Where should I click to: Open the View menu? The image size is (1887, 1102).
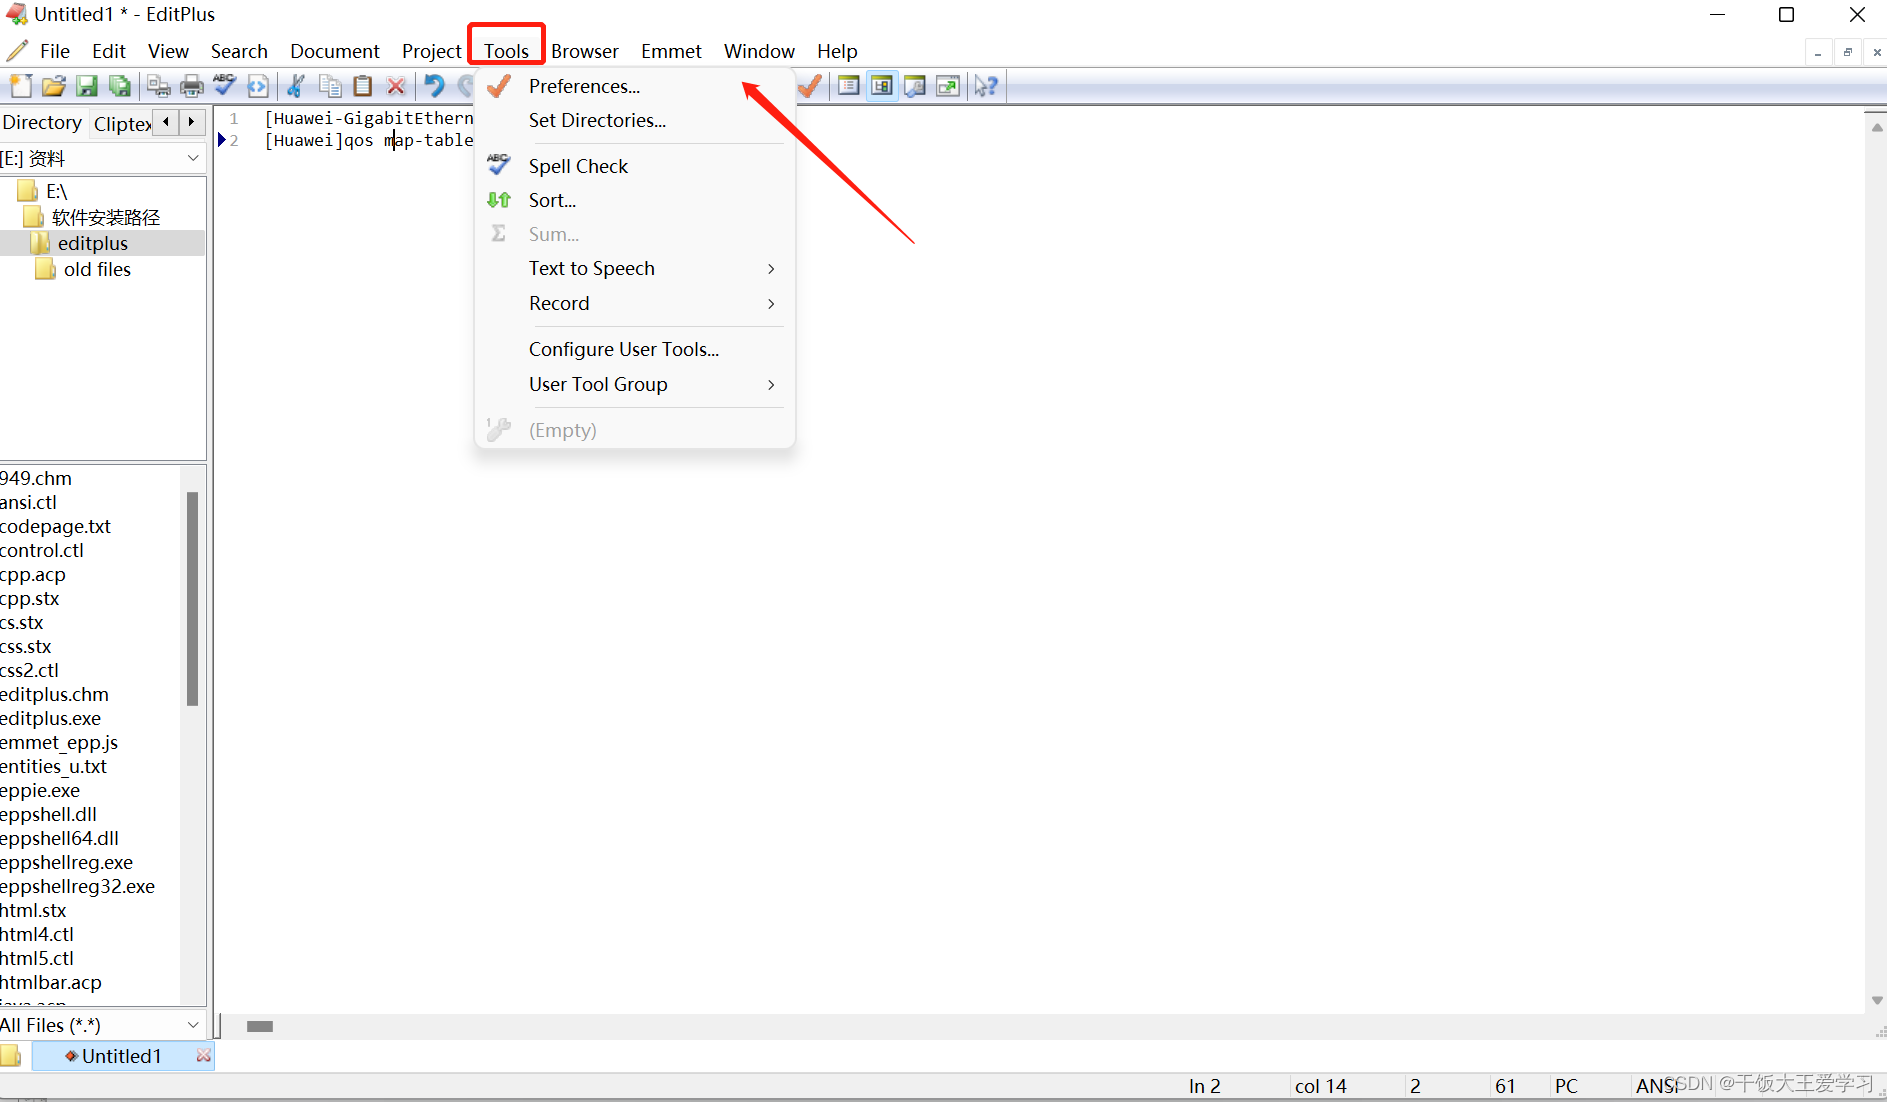168,51
